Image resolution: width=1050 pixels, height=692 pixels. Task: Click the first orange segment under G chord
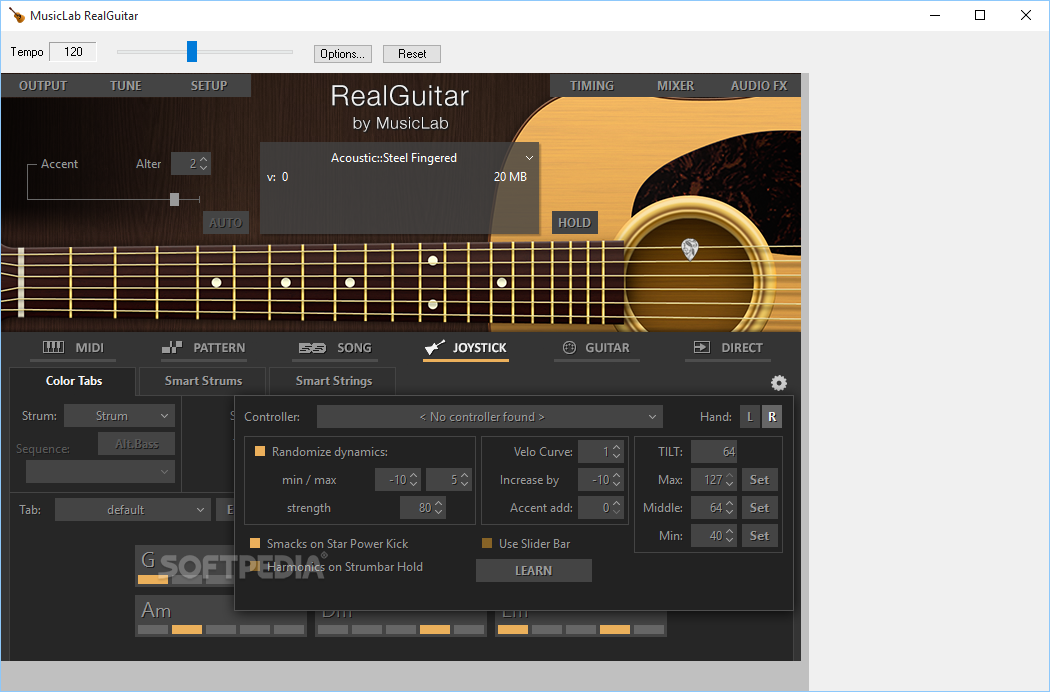(x=153, y=579)
